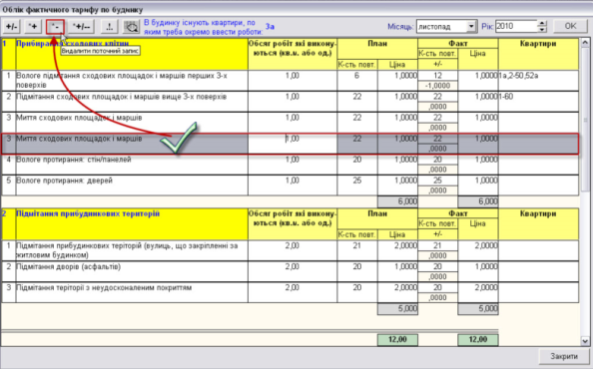Click fact count cell showing 12

click(x=438, y=75)
